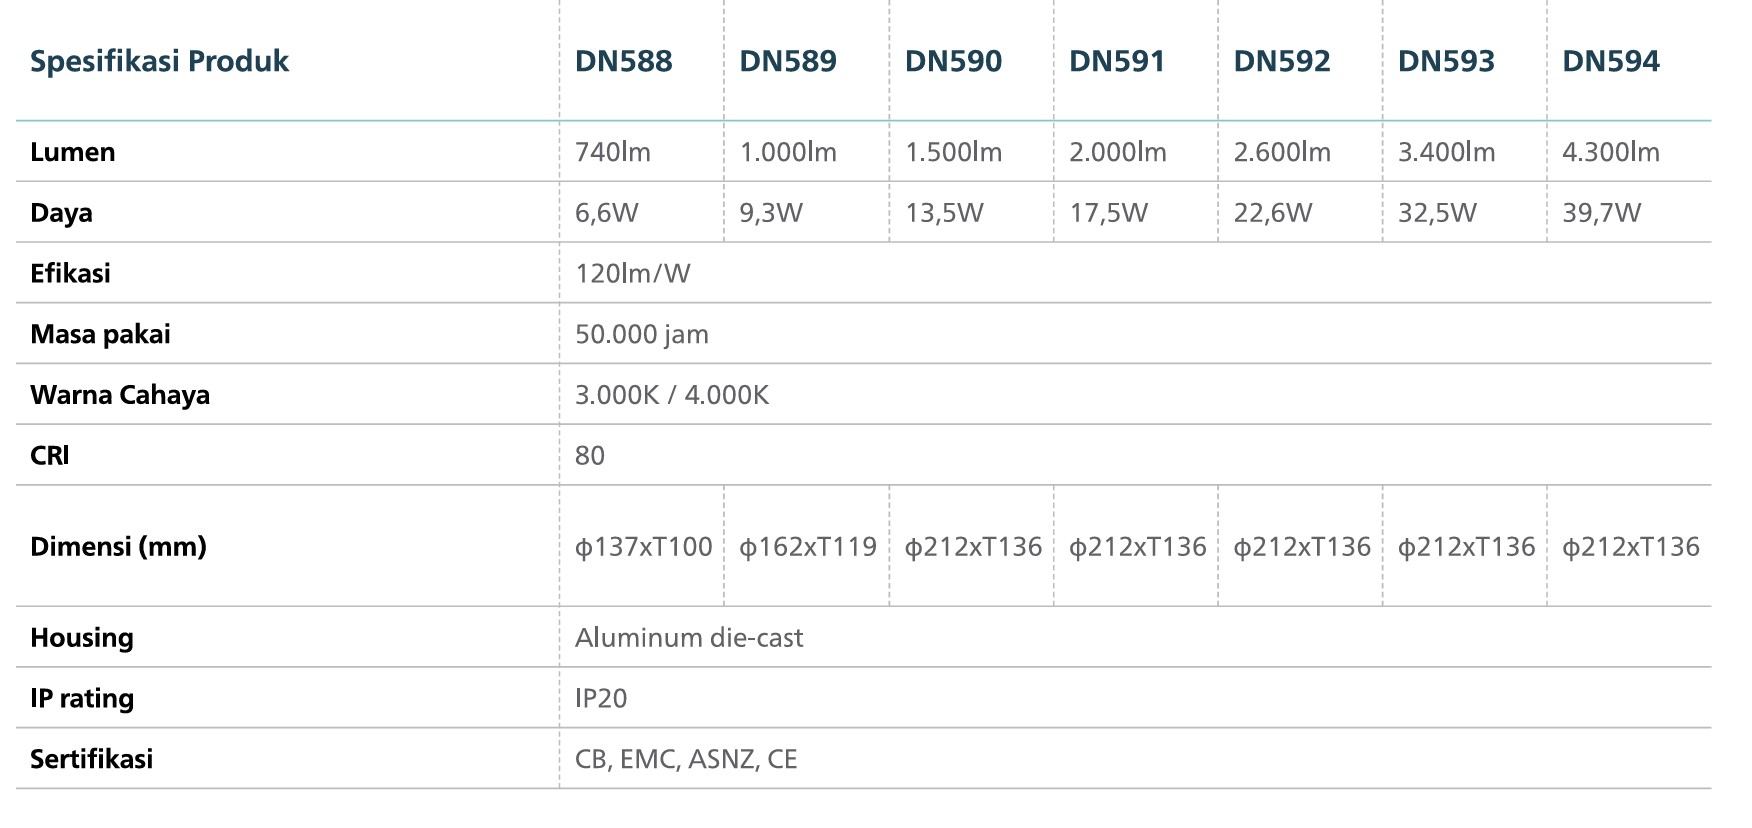Click the 32,5W Daya cell

1437,213
